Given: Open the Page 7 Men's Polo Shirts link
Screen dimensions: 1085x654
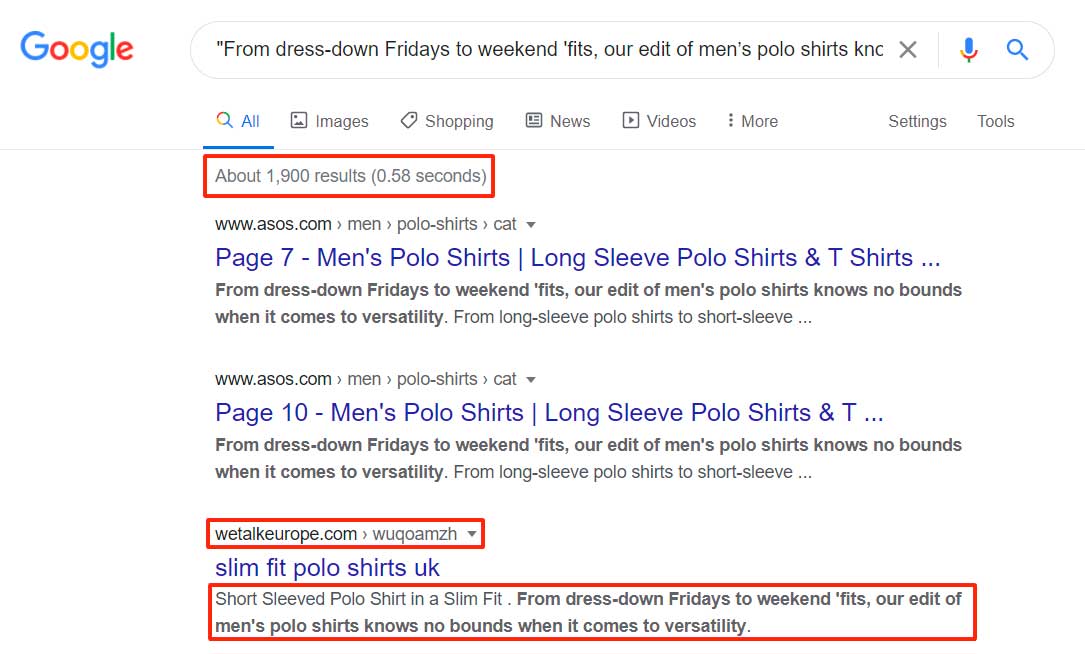Looking at the screenshot, I should [577, 258].
